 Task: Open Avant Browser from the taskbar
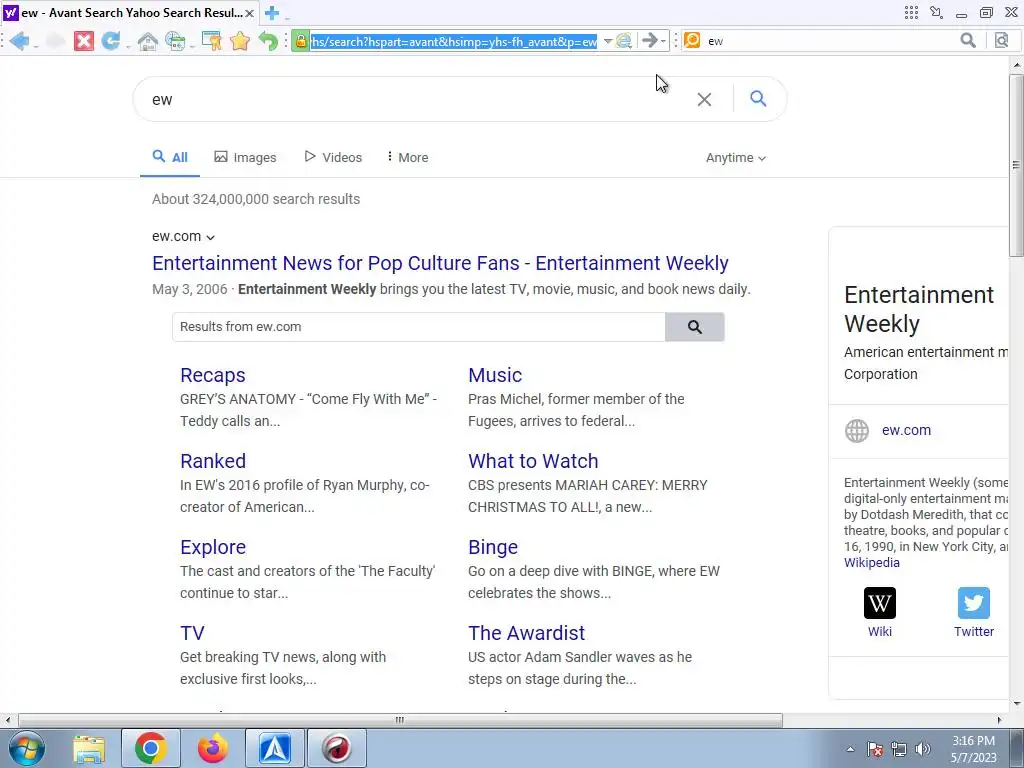pyautogui.click(x=275, y=748)
